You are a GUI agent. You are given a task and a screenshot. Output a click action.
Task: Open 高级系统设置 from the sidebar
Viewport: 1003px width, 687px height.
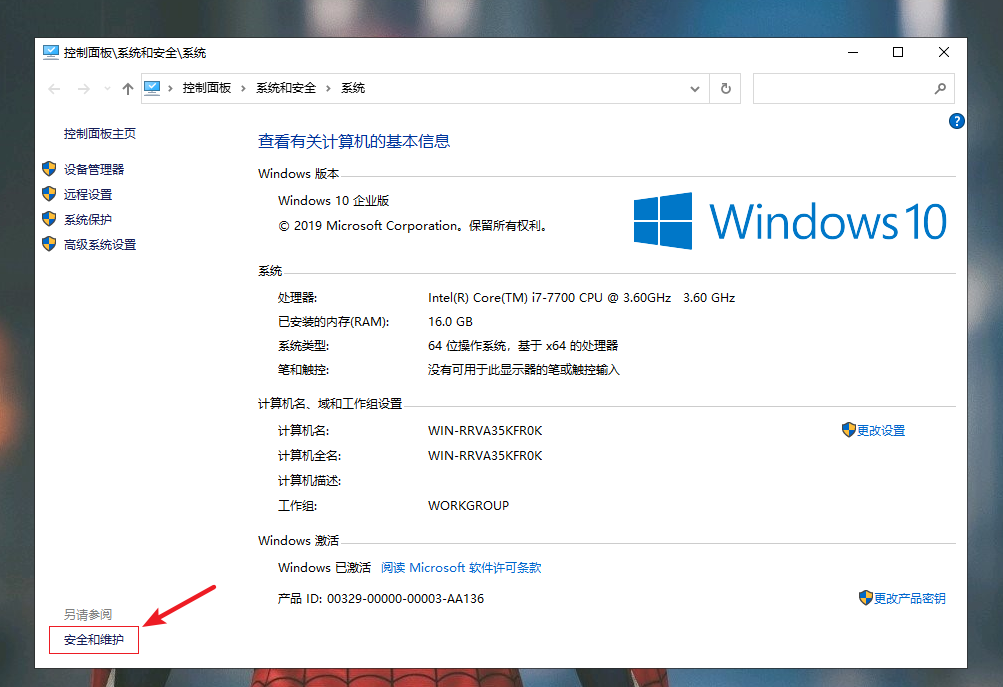coord(100,245)
